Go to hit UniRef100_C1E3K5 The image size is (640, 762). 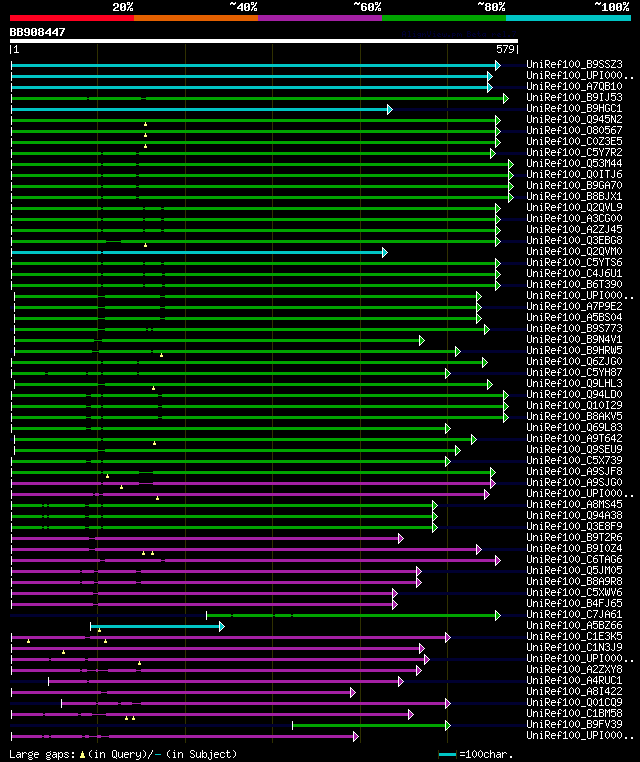(x=574, y=636)
